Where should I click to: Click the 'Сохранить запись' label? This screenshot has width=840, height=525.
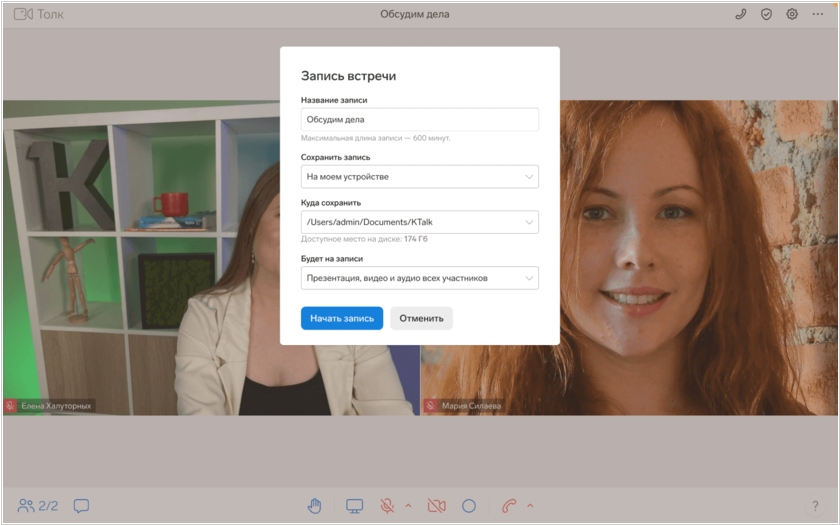coord(335,158)
